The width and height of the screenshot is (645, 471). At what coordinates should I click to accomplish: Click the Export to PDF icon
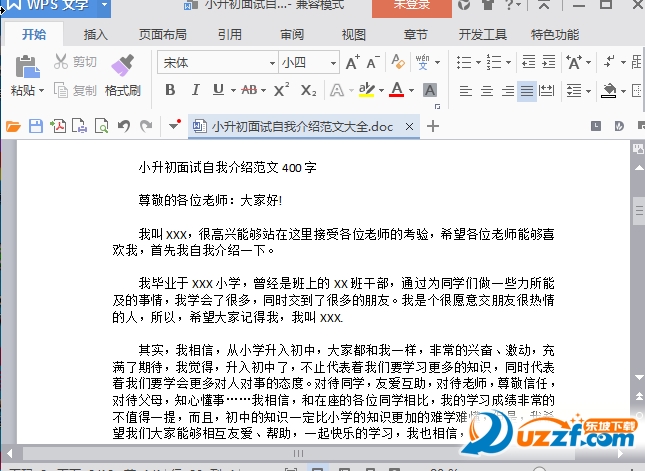(x=58, y=126)
